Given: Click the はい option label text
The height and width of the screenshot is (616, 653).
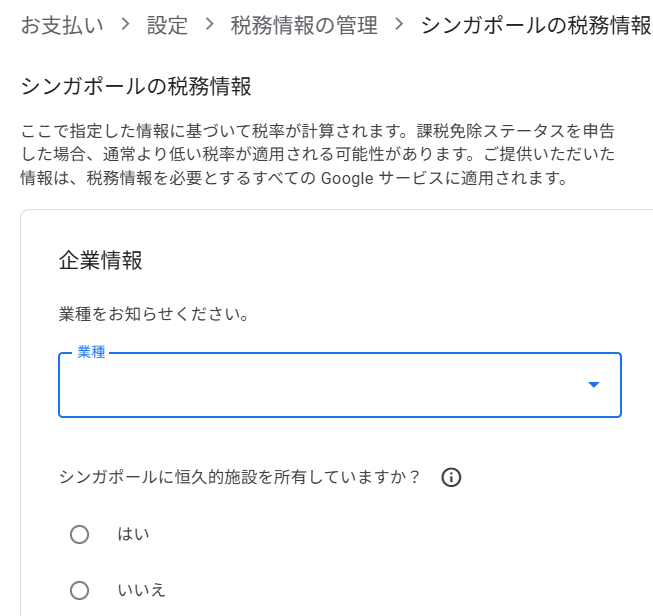Looking at the screenshot, I should (133, 534).
